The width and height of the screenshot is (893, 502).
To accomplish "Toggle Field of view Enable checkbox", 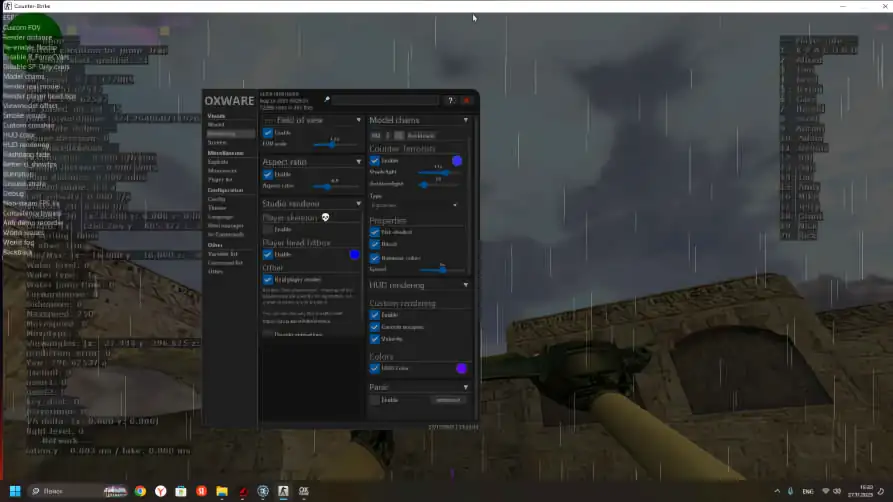I will click(268, 133).
